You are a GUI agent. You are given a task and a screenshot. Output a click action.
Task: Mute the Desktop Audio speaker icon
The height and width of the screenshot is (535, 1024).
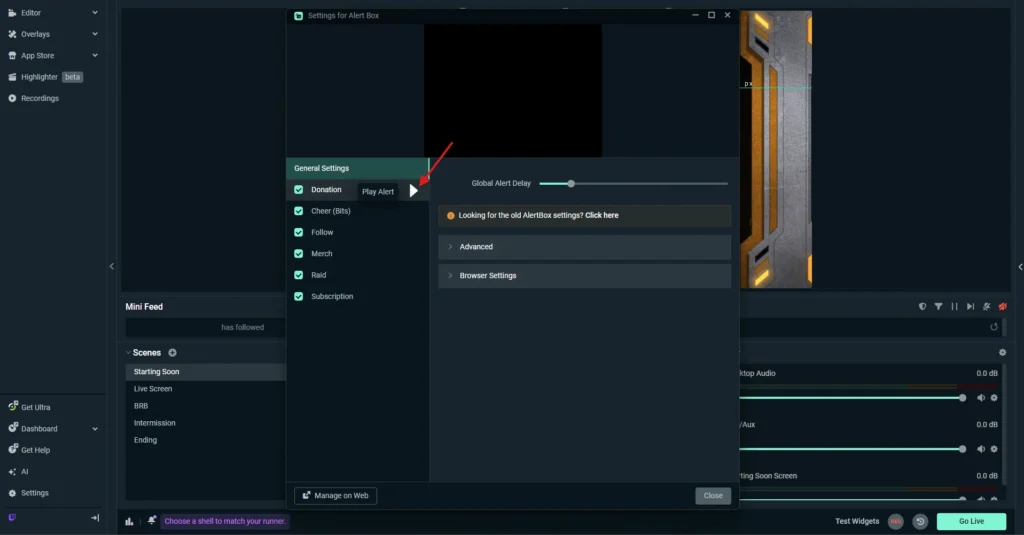point(980,398)
